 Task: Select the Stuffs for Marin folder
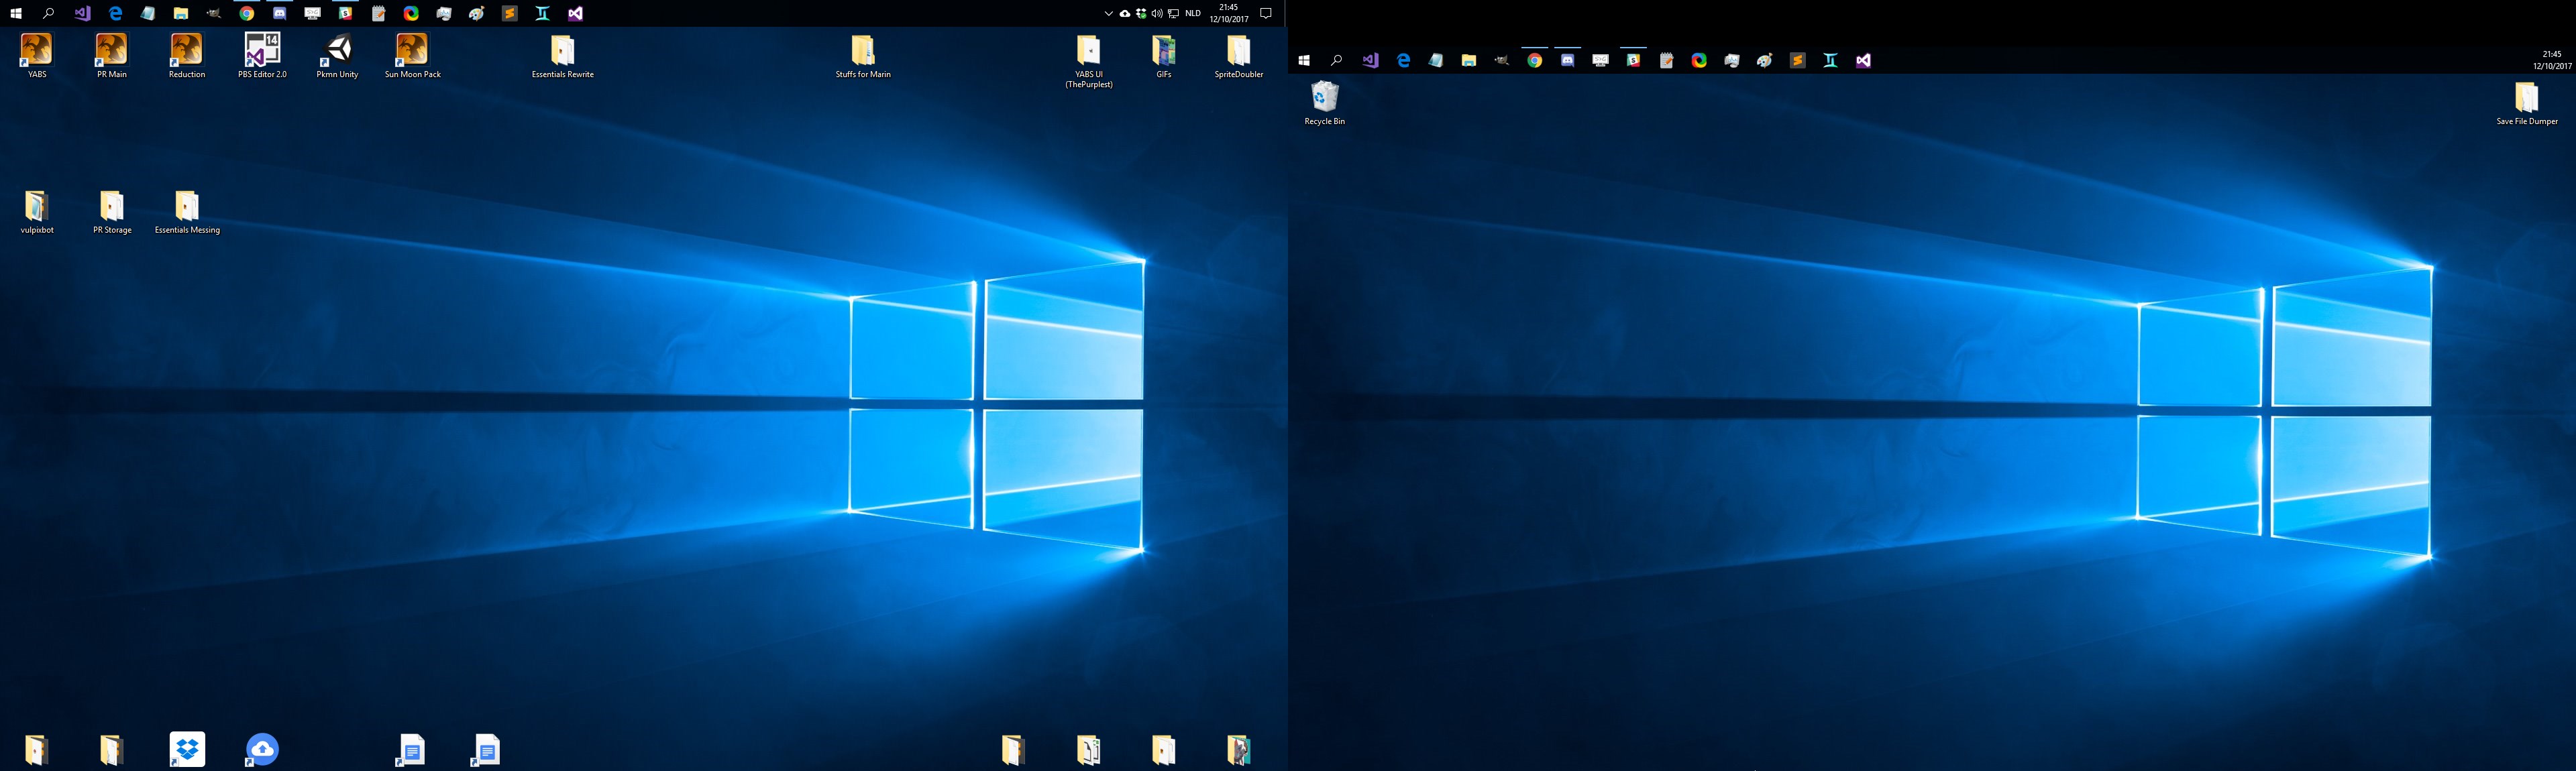pos(863,51)
